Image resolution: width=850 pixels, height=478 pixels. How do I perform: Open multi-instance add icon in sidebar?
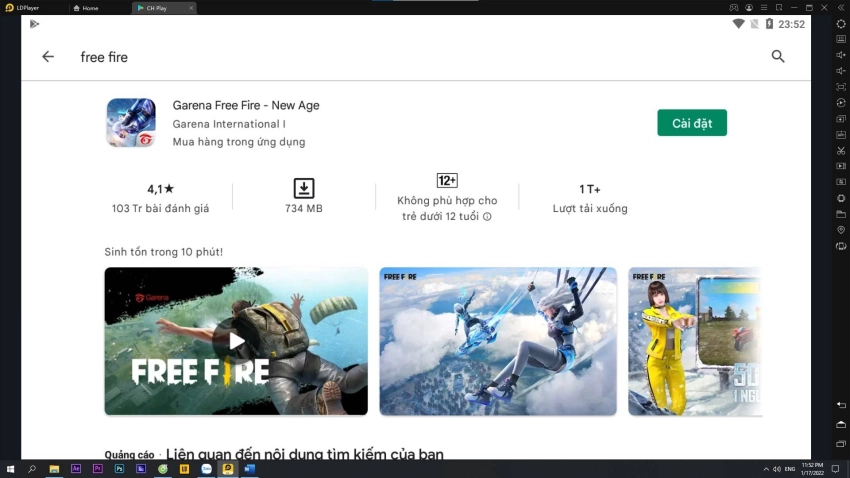(x=841, y=119)
